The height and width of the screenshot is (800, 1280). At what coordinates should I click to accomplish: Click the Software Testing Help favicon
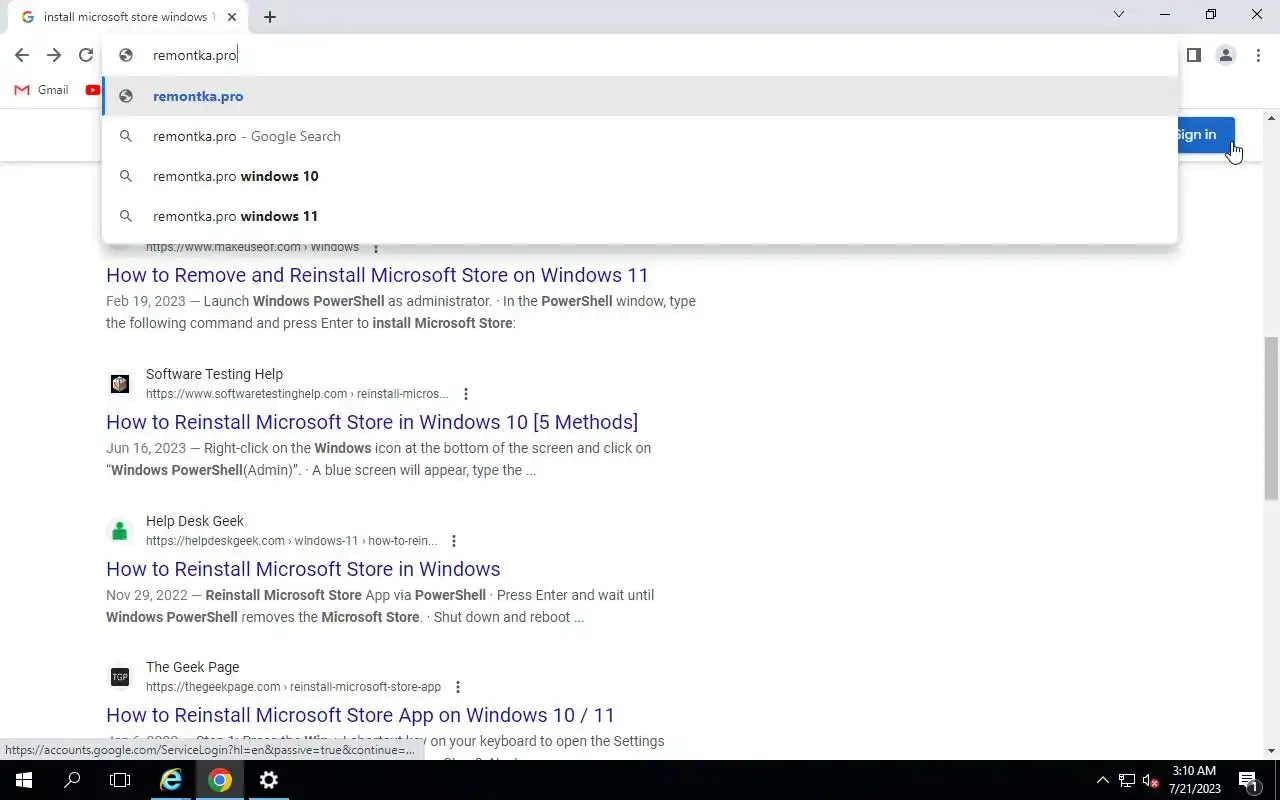(120, 384)
